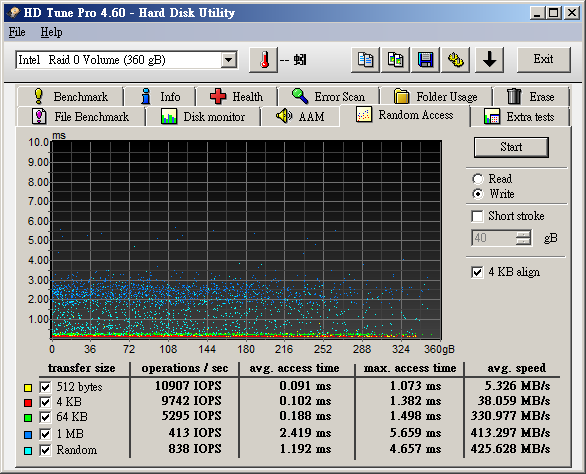Click the HD Tune title bar app icon

(x=14, y=13)
